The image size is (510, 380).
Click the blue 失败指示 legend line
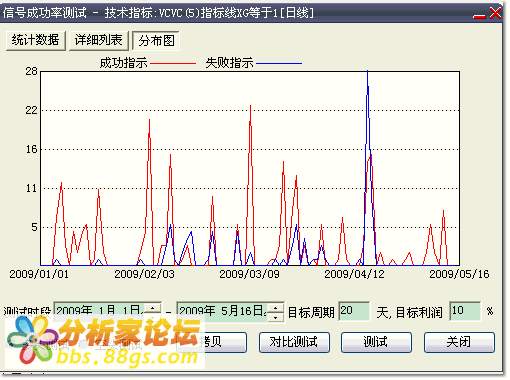[279, 63]
